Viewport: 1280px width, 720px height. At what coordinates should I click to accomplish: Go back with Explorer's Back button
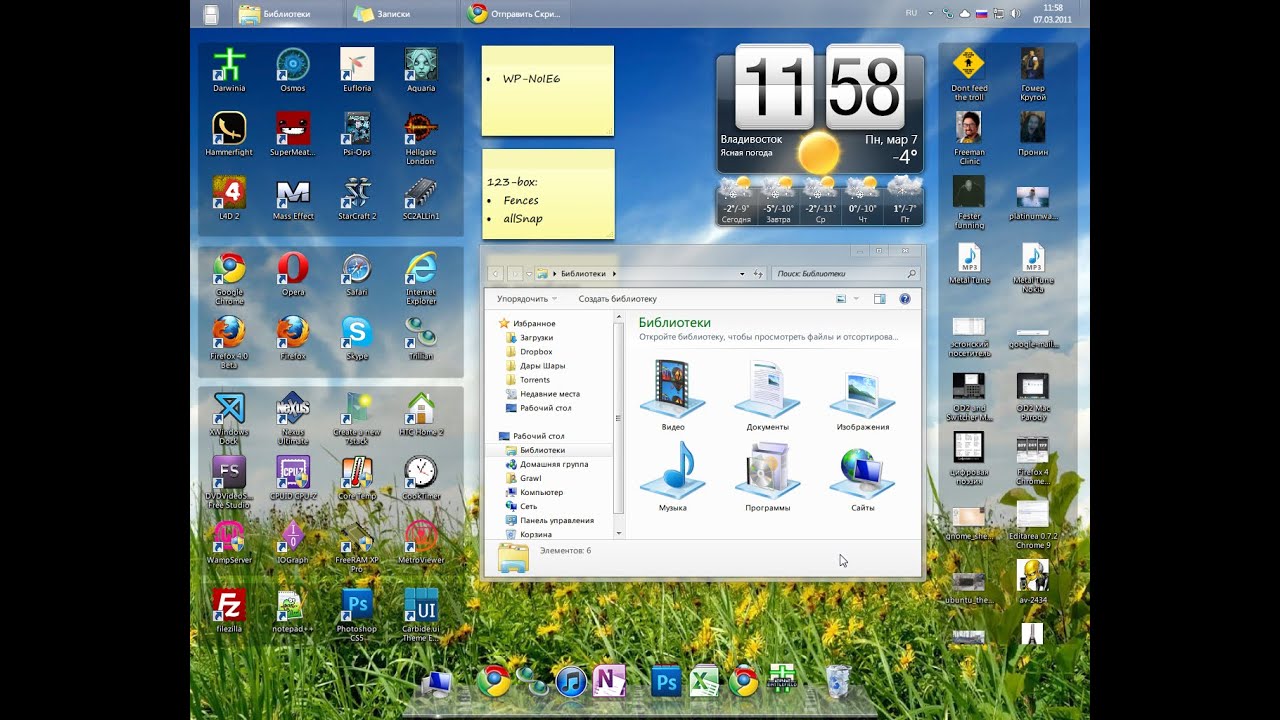(x=496, y=273)
